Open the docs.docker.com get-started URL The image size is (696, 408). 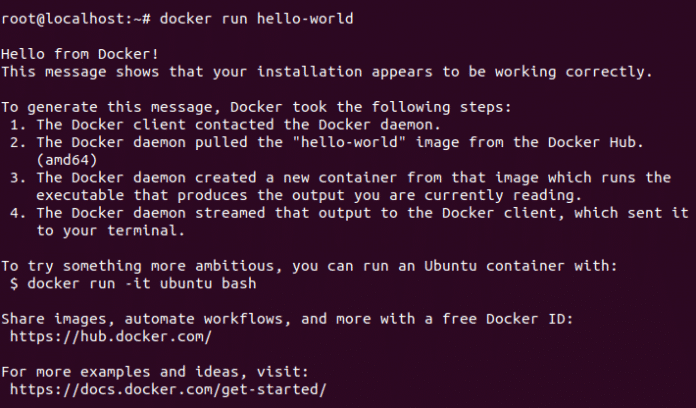[167, 389]
